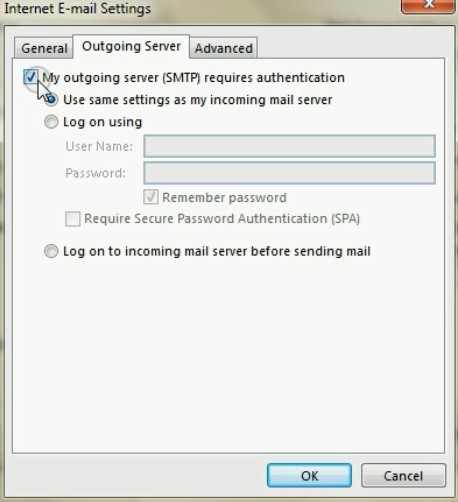The height and width of the screenshot is (502, 458).
Task: Click the 'Log on to incoming mail server before sending mail' text
Action: (217, 251)
